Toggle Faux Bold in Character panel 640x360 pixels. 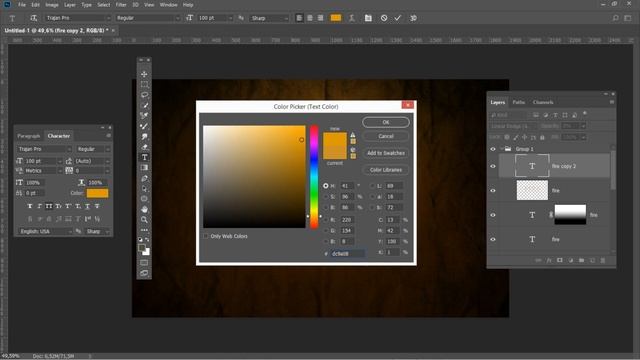tap(30, 206)
